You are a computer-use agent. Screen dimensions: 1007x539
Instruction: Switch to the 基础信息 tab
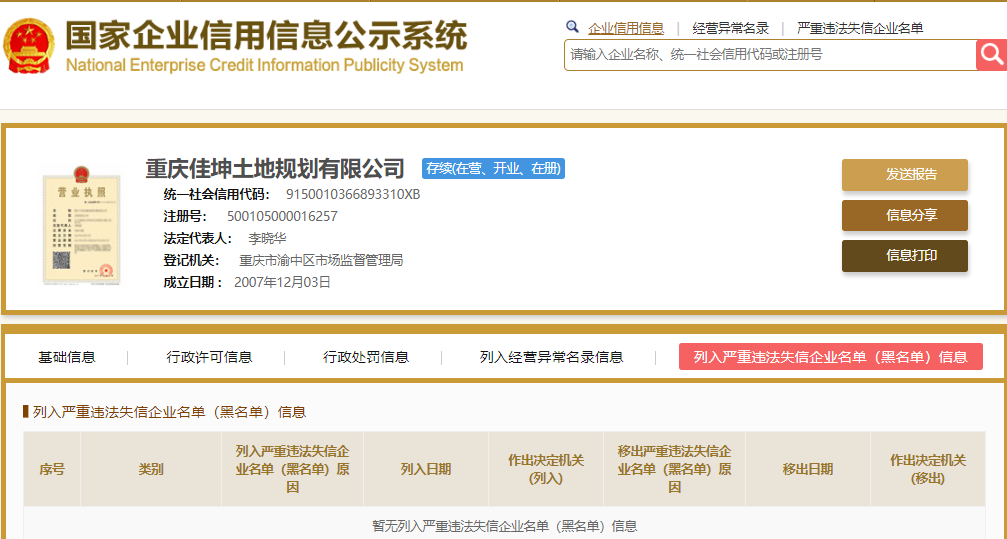pyautogui.click(x=67, y=357)
